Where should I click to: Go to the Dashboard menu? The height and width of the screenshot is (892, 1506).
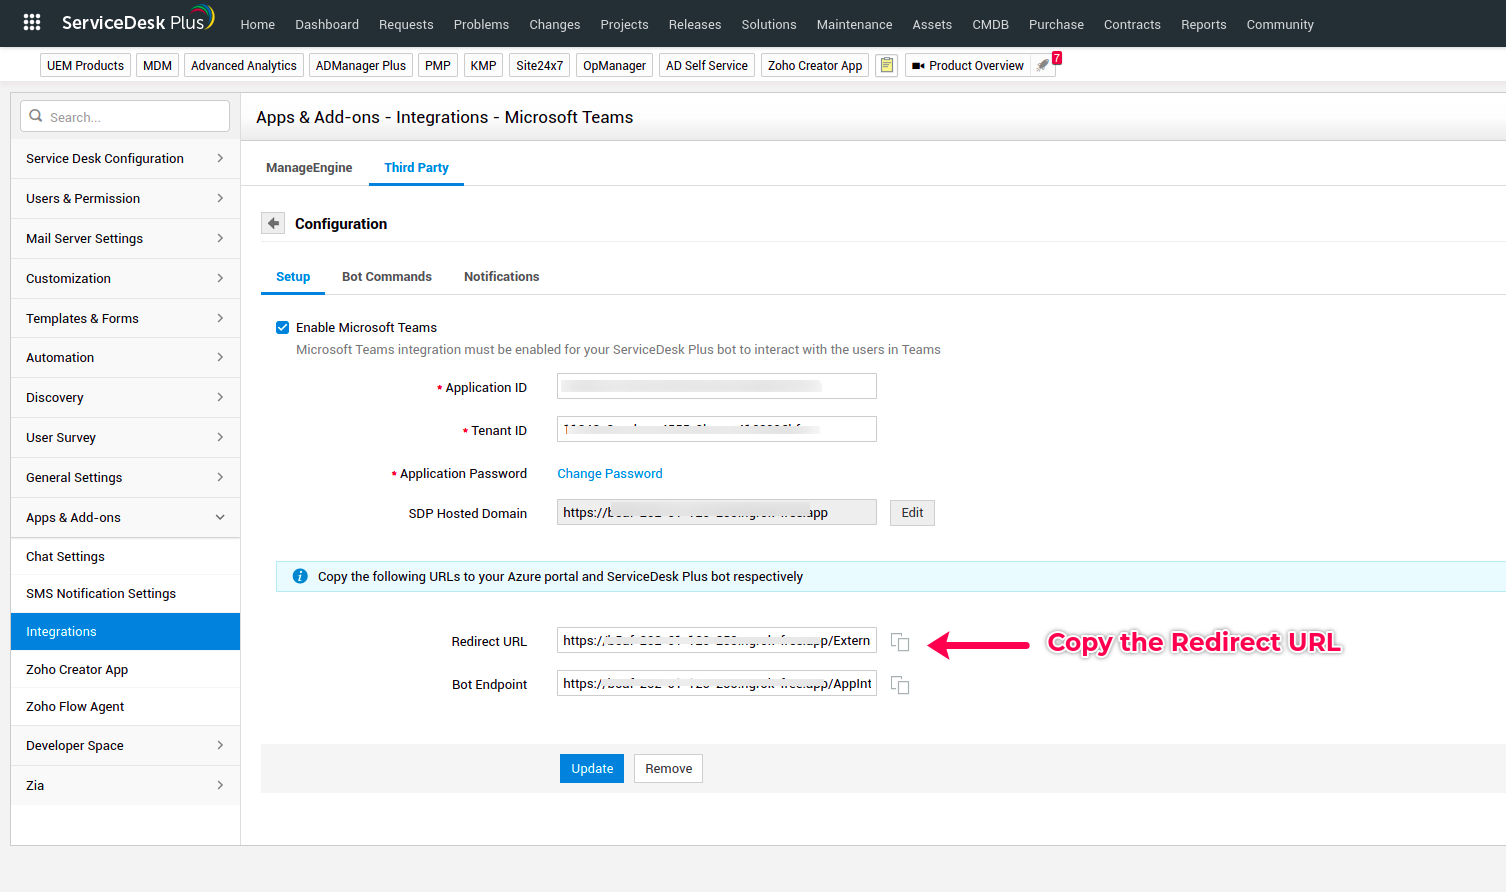click(x=327, y=24)
